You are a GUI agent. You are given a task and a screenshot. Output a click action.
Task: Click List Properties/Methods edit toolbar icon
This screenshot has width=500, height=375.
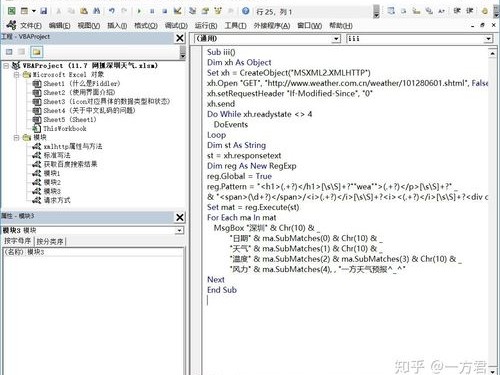[391, 11]
